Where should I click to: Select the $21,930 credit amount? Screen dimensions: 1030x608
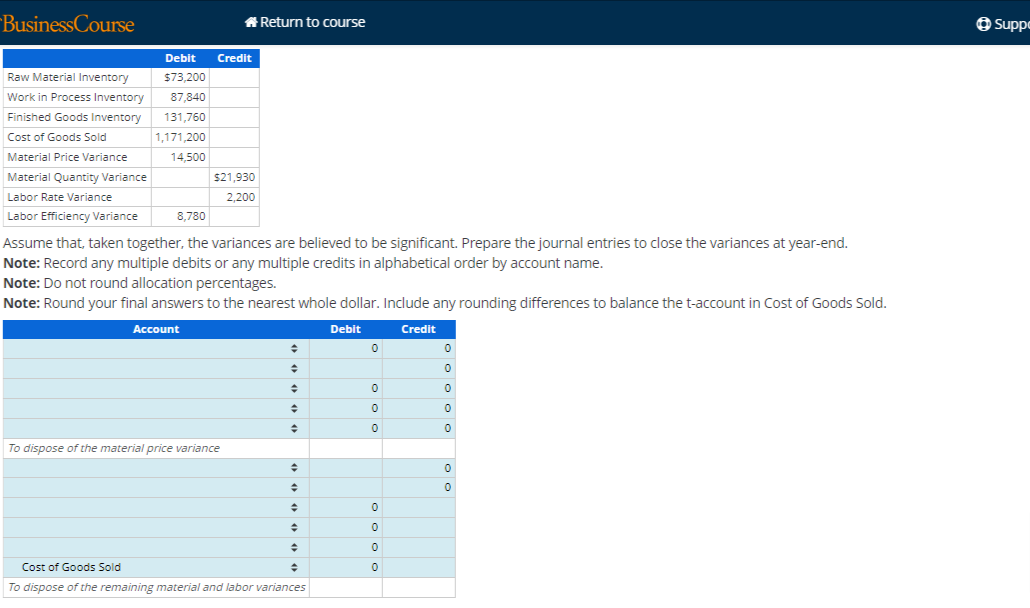click(235, 177)
